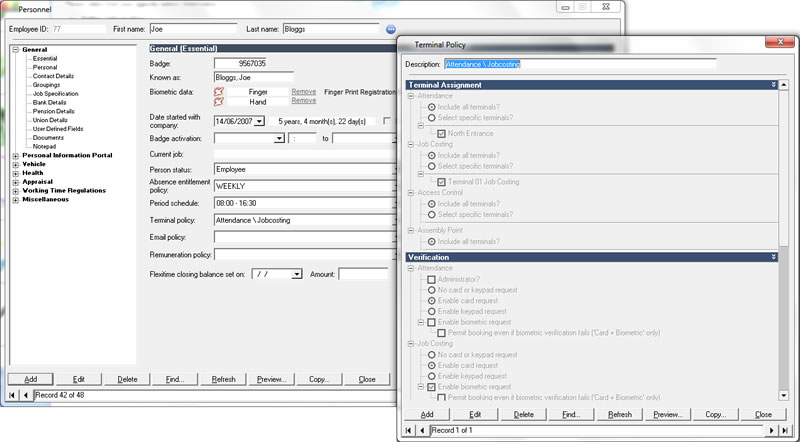
Task: Go to previous record in Terminal Policy navigator
Action: (x=421, y=430)
